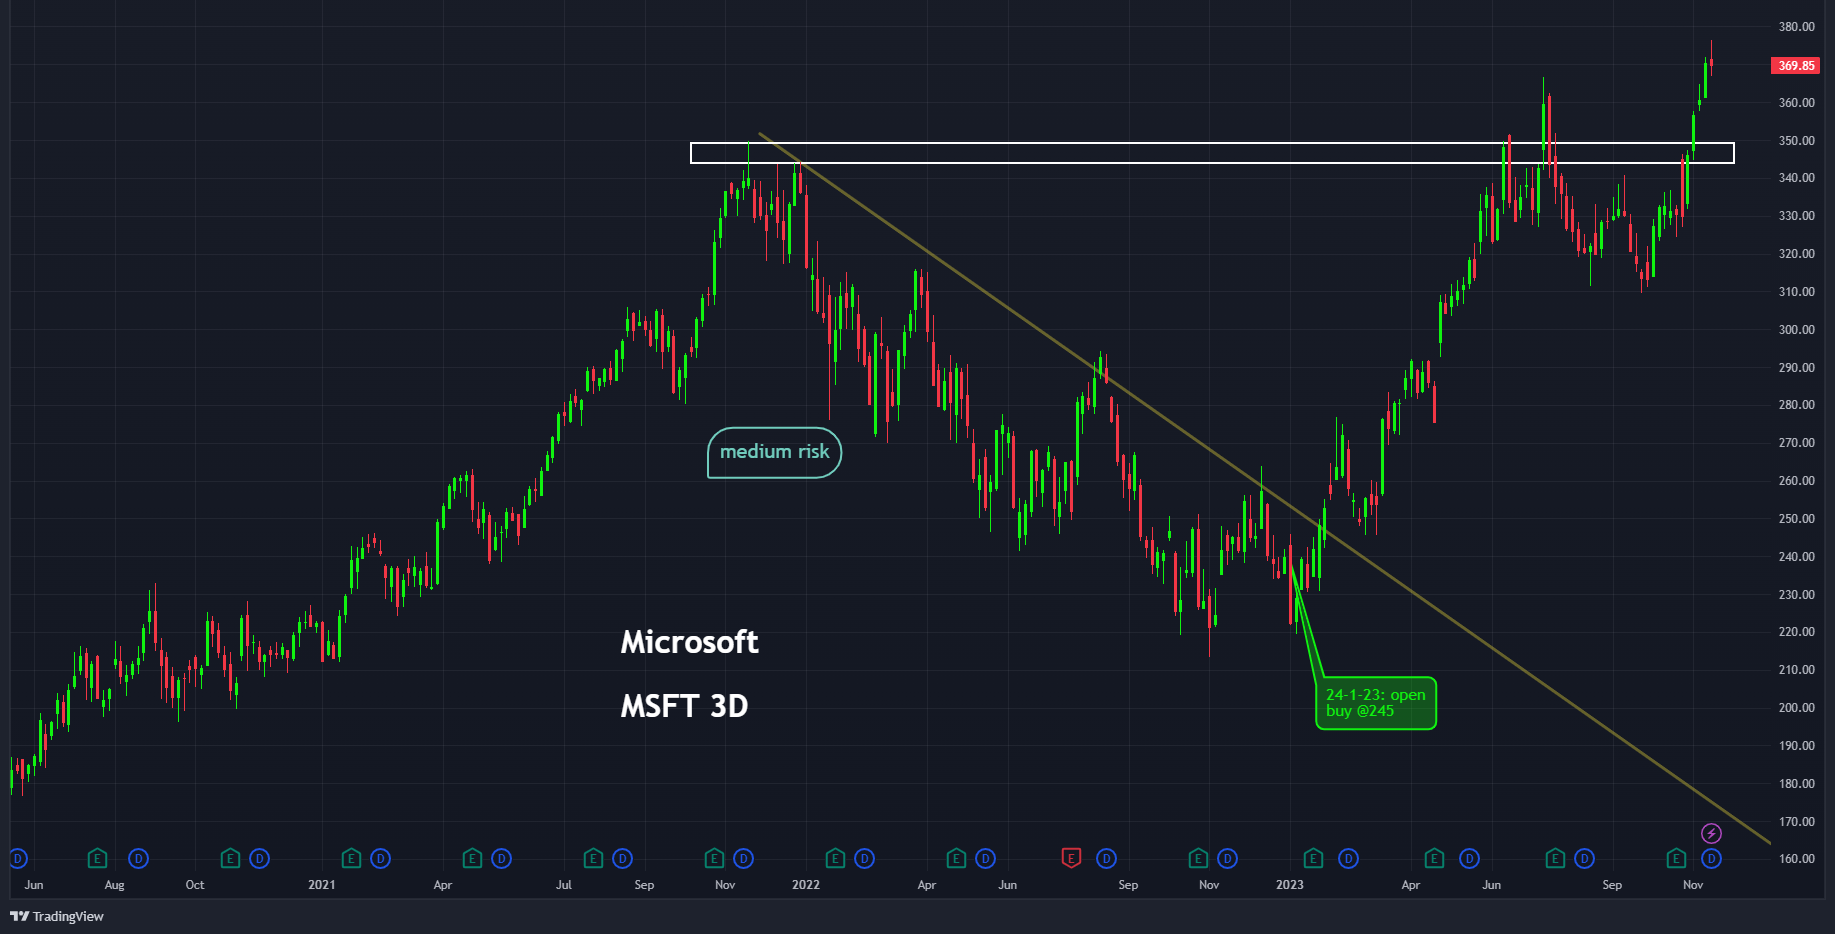Viewport: 1835px width, 934px height.
Task: Click the 'Jul' time axis label
Action: tap(564, 885)
